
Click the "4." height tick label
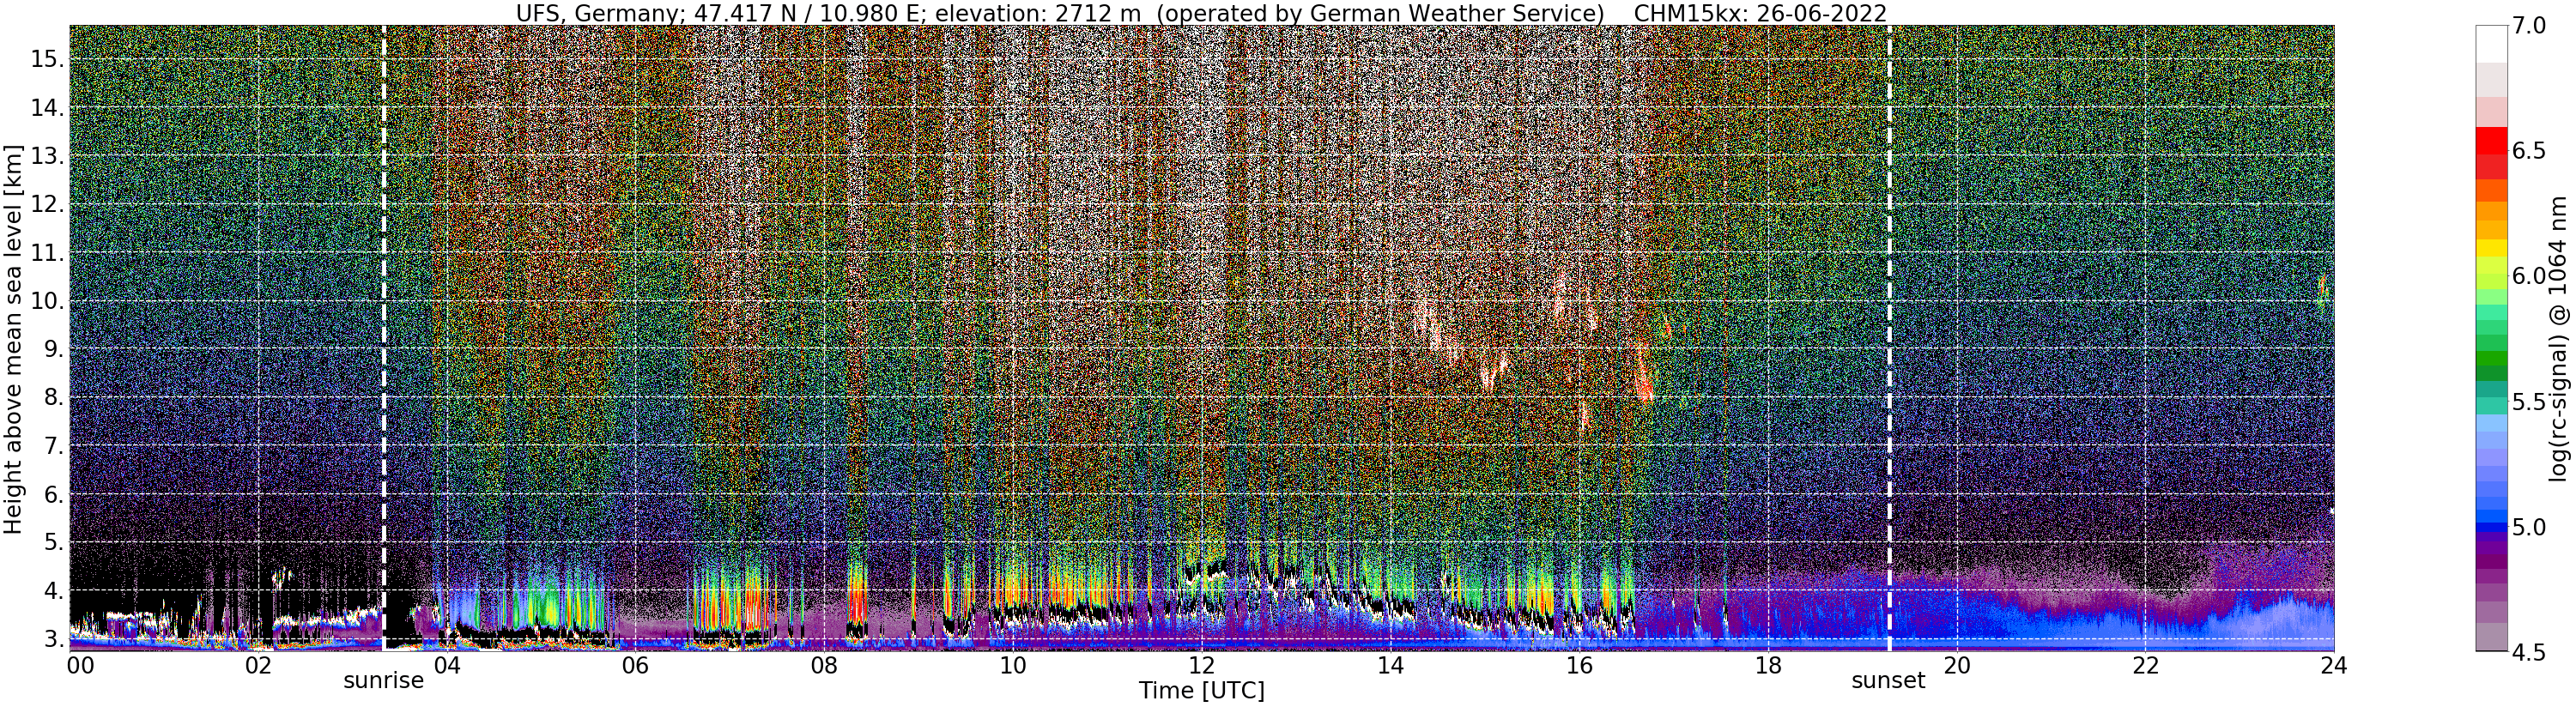point(54,591)
